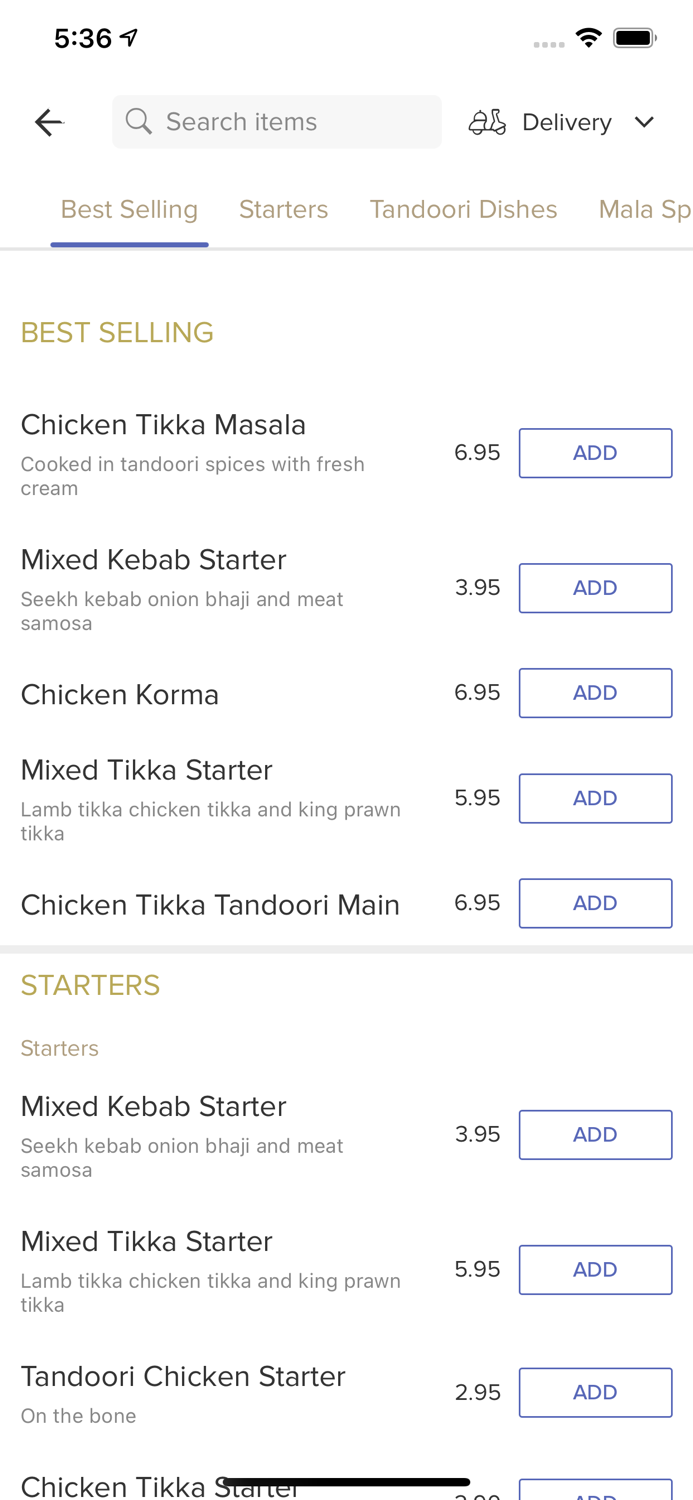
Task: Open the Tandoori Dishes tab
Action: click(x=464, y=209)
